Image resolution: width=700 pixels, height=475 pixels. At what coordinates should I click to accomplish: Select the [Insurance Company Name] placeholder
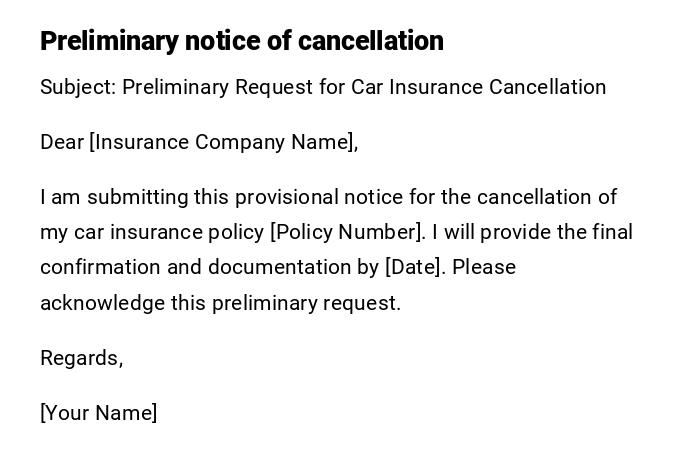tap(224, 142)
